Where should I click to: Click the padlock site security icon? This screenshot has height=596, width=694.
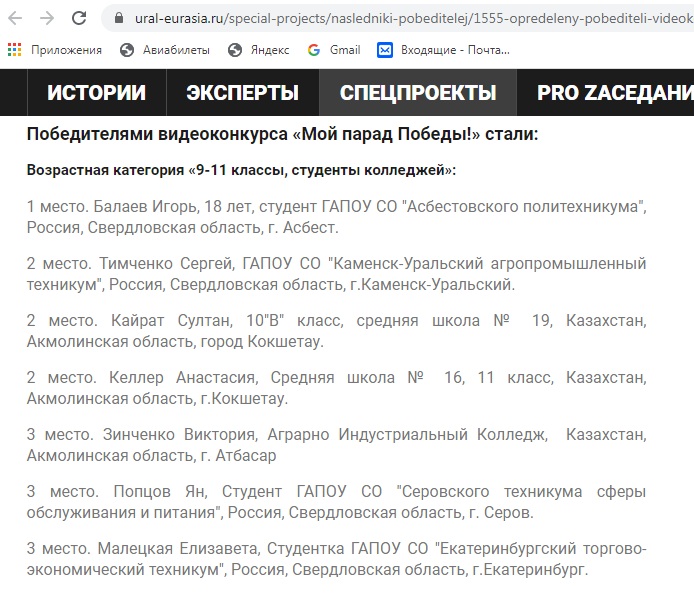coord(119,18)
